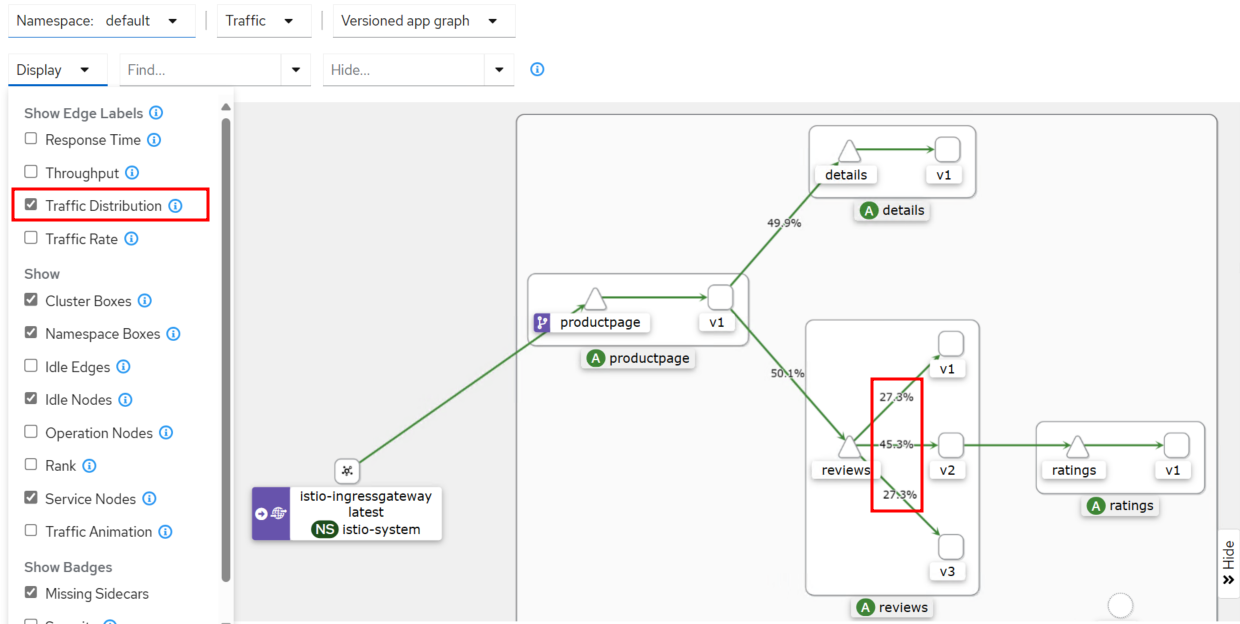Image resolution: width=1240 pixels, height=624 pixels.
Task: Click the purple istio-ingressgateway gateway icon
Action: tap(271, 513)
